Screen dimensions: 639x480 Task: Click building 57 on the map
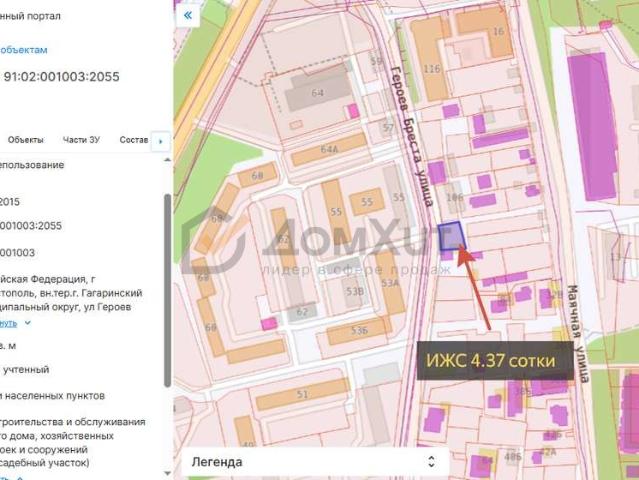click(388, 128)
